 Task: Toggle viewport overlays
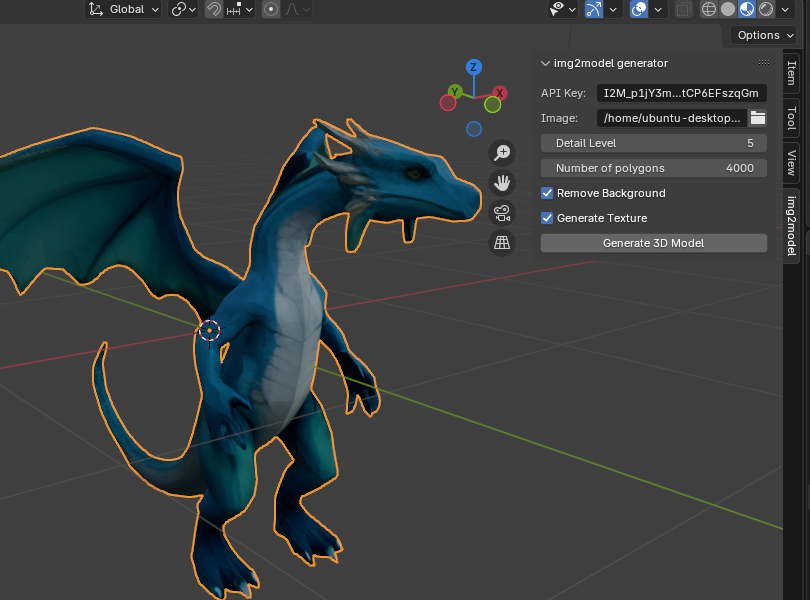pyautogui.click(x=639, y=9)
